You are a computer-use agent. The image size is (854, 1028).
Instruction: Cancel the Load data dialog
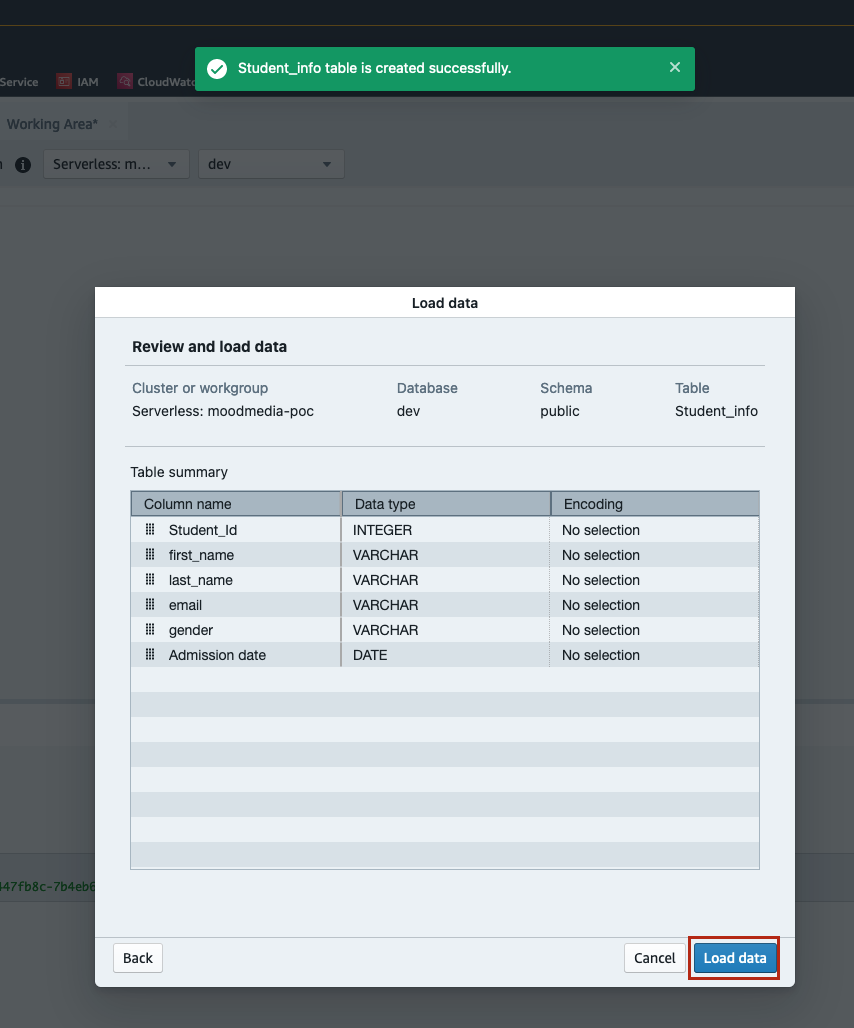pos(654,958)
